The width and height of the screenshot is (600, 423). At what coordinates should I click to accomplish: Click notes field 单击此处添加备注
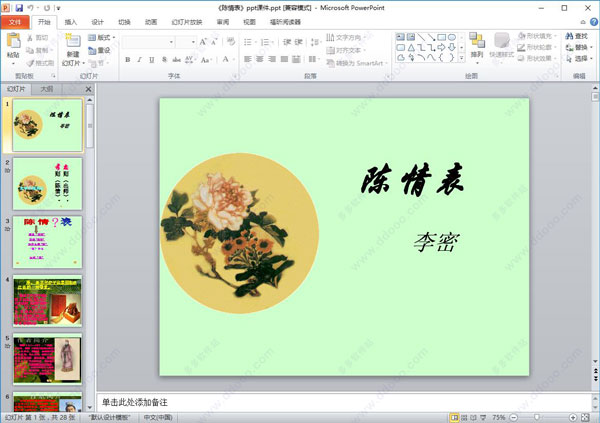click(x=344, y=402)
